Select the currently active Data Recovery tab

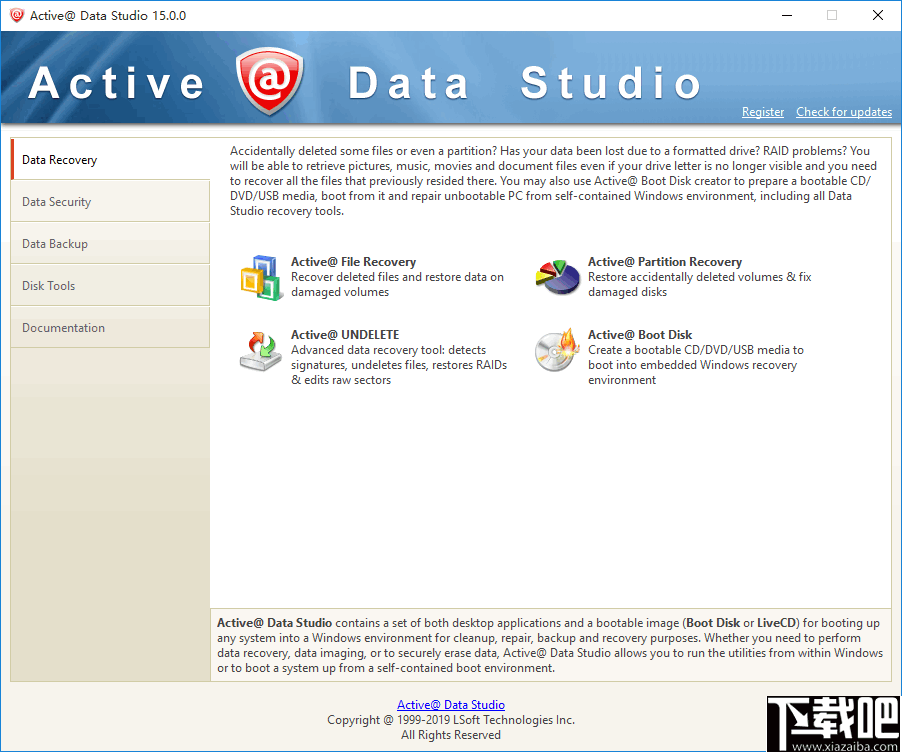[x=58, y=159]
